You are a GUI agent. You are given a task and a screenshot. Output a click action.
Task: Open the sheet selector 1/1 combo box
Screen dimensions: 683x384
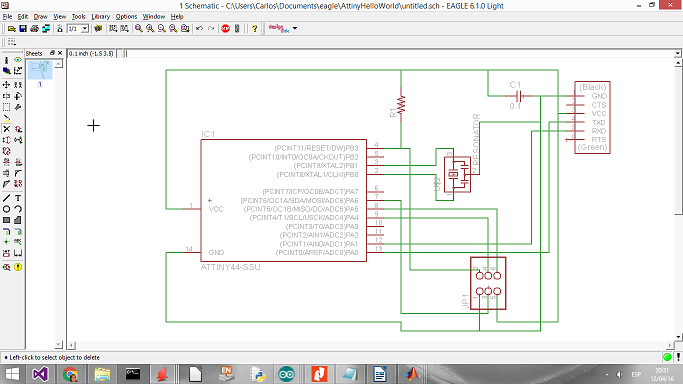click(x=78, y=28)
